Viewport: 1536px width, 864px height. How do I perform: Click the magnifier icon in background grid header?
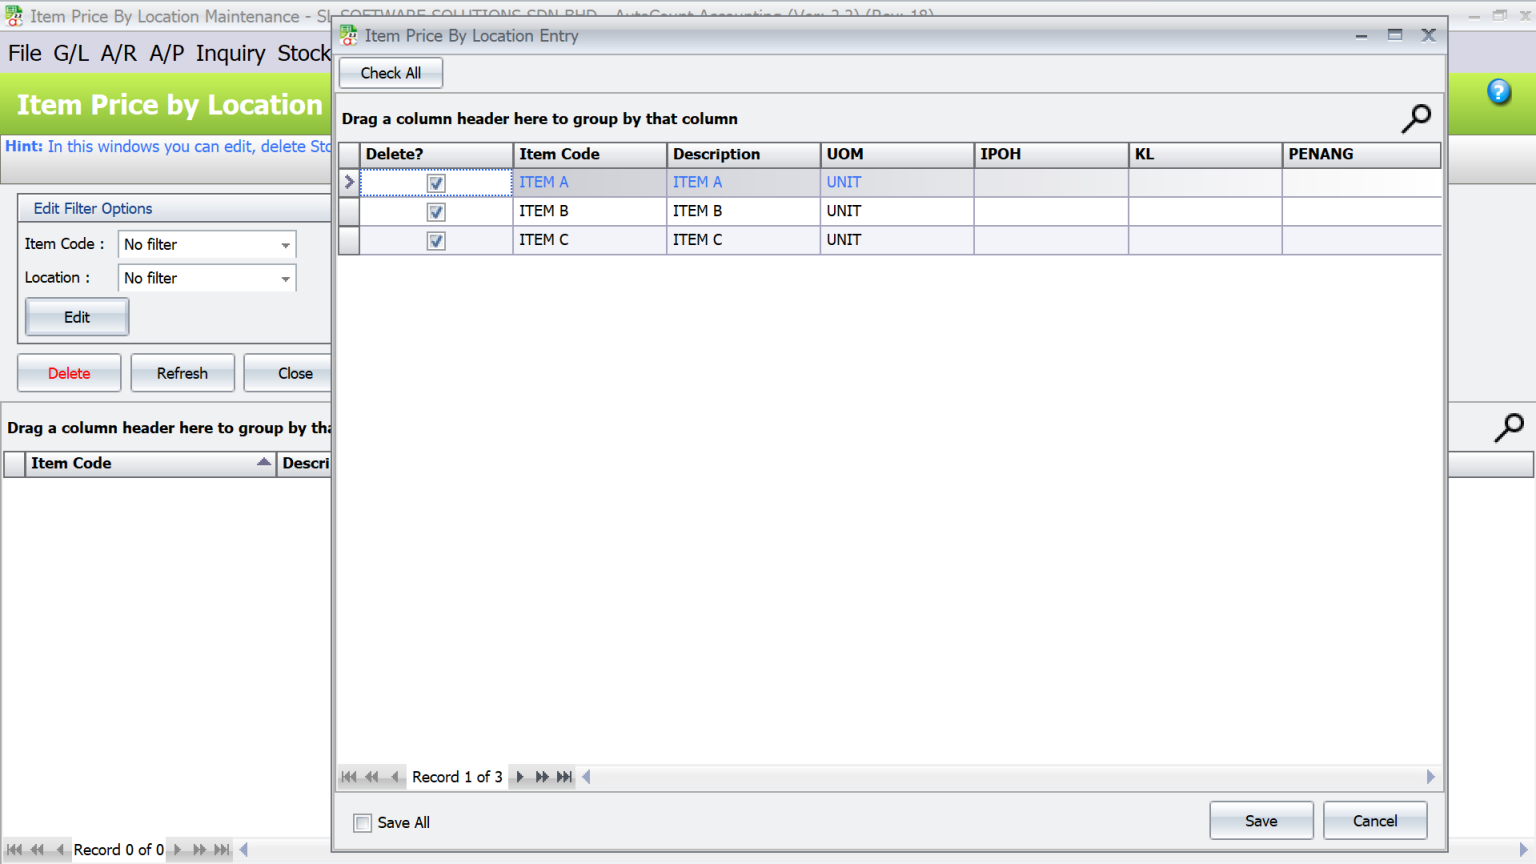click(x=1509, y=427)
